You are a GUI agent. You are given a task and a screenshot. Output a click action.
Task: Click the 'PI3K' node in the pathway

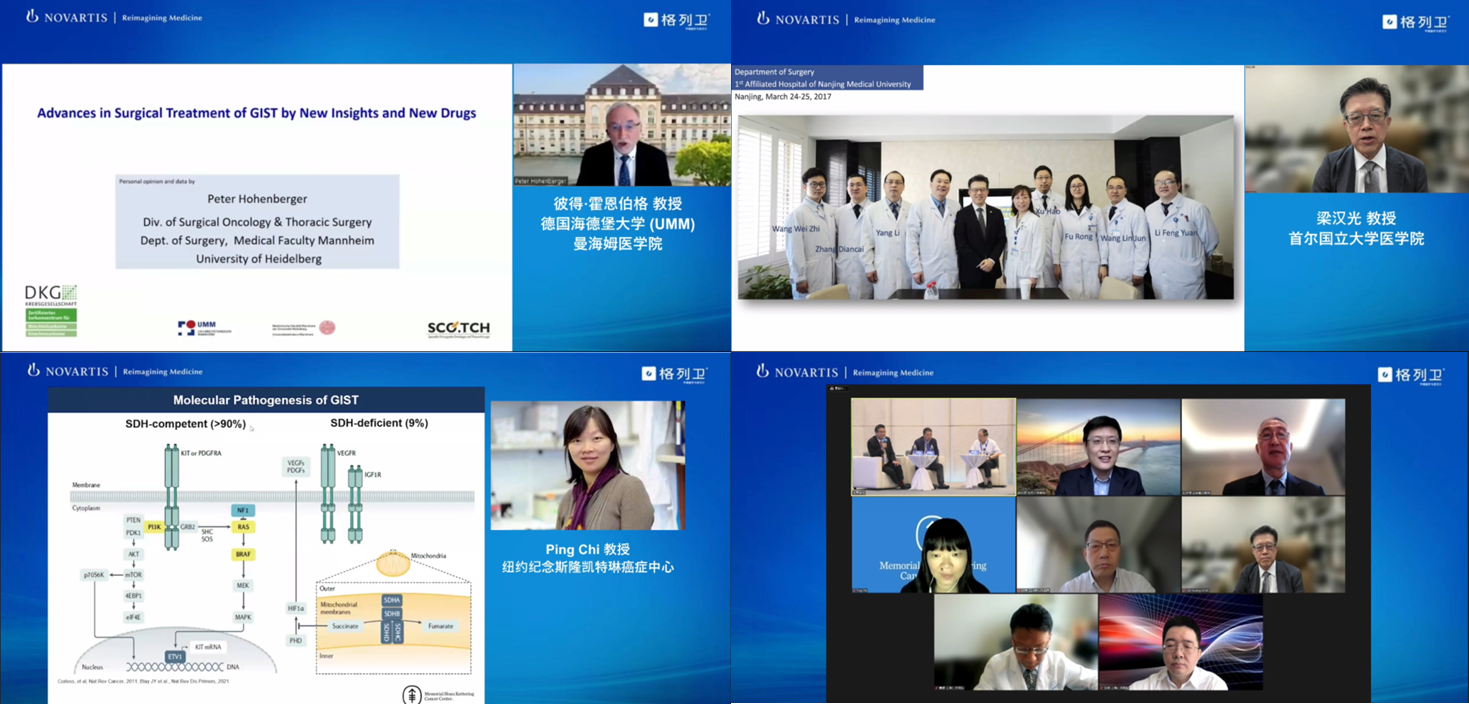(154, 526)
